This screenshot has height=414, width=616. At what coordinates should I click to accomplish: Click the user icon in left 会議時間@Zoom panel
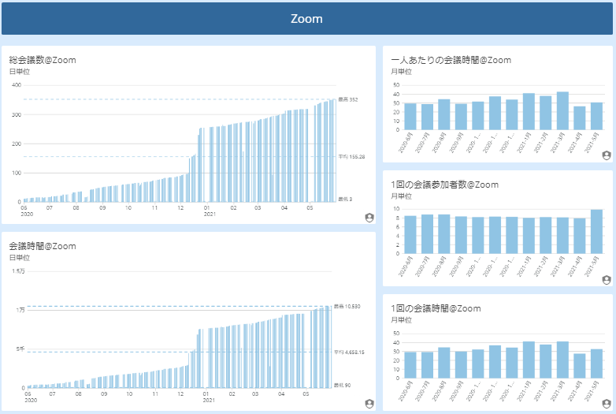369,403
